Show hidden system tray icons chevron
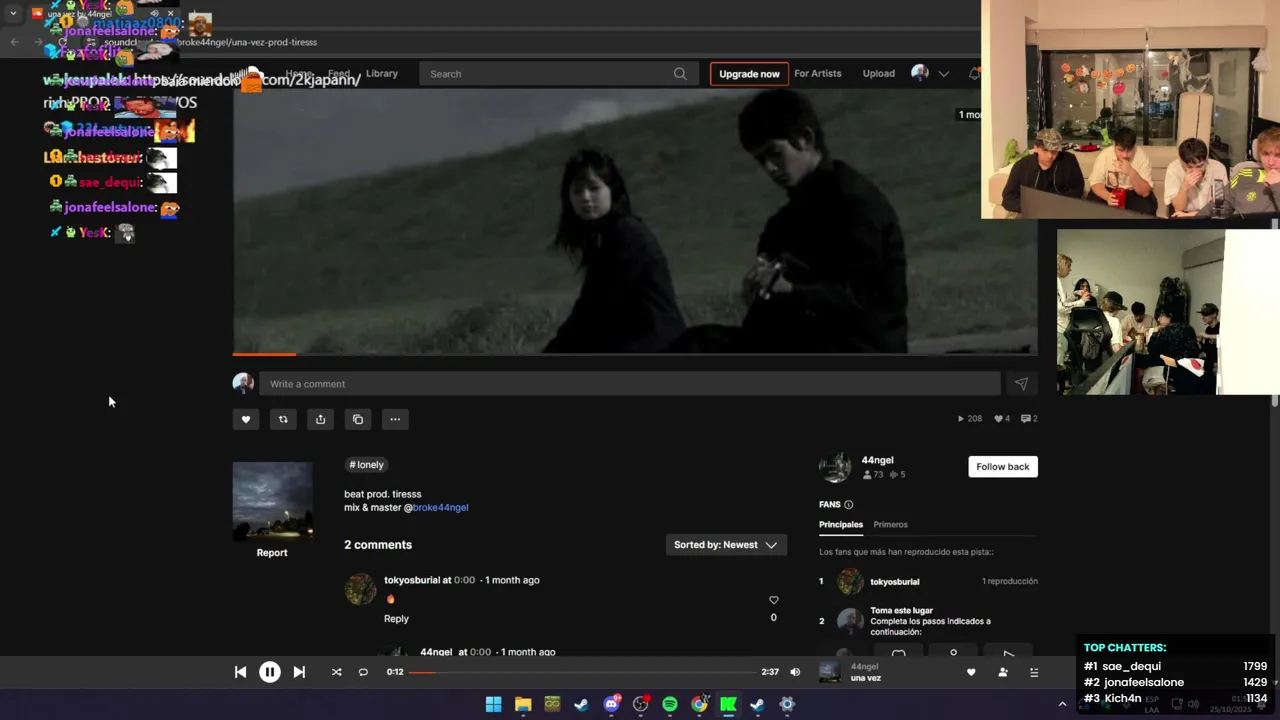Viewport: 1280px width, 720px height. pyautogui.click(x=1062, y=704)
